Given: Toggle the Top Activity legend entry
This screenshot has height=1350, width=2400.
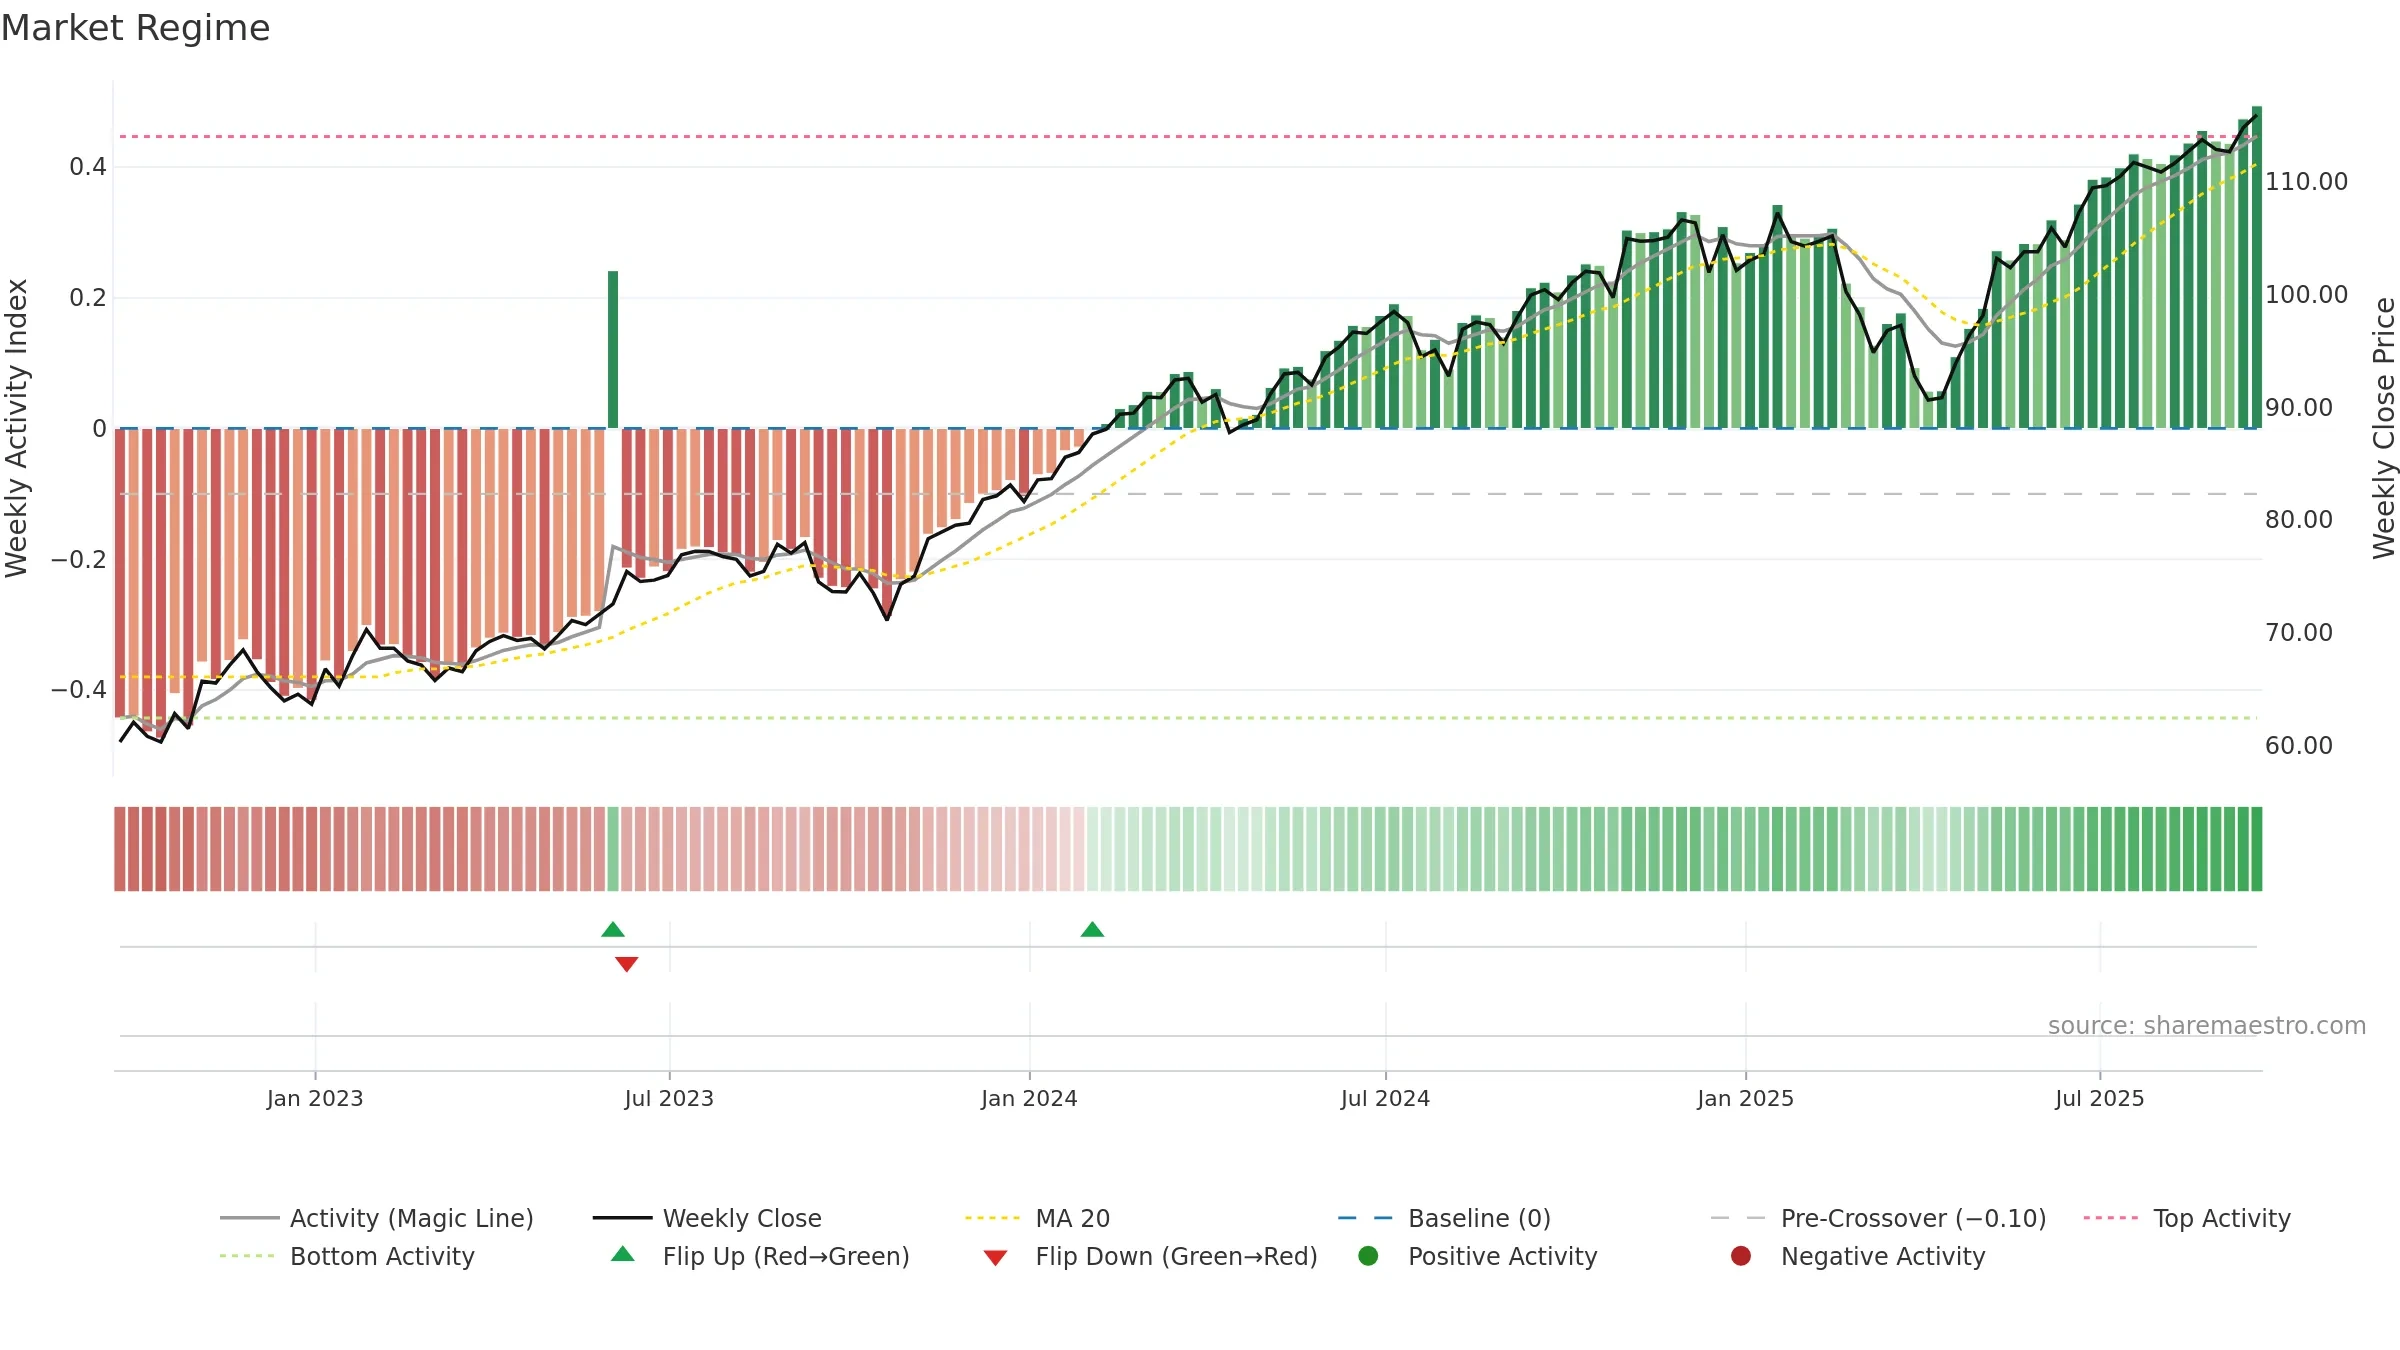Looking at the screenshot, I should coord(2187,1218).
